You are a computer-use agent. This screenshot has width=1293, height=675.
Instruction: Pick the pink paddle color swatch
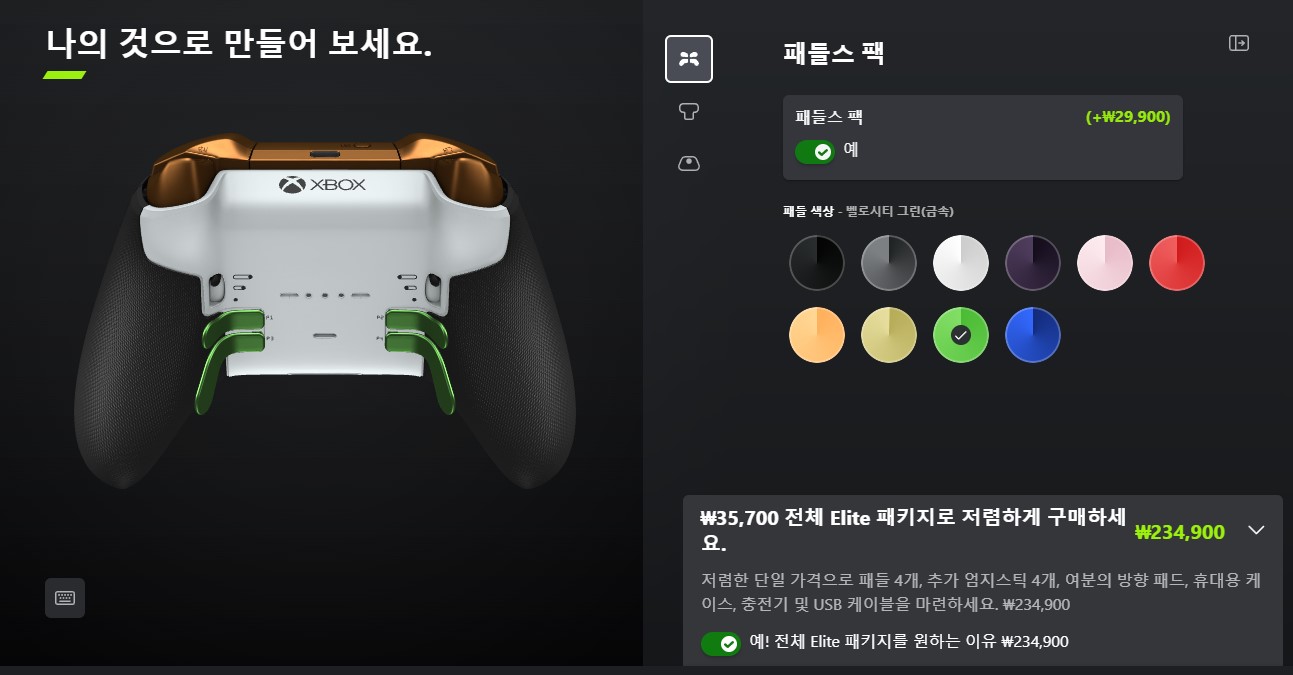(1105, 263)
